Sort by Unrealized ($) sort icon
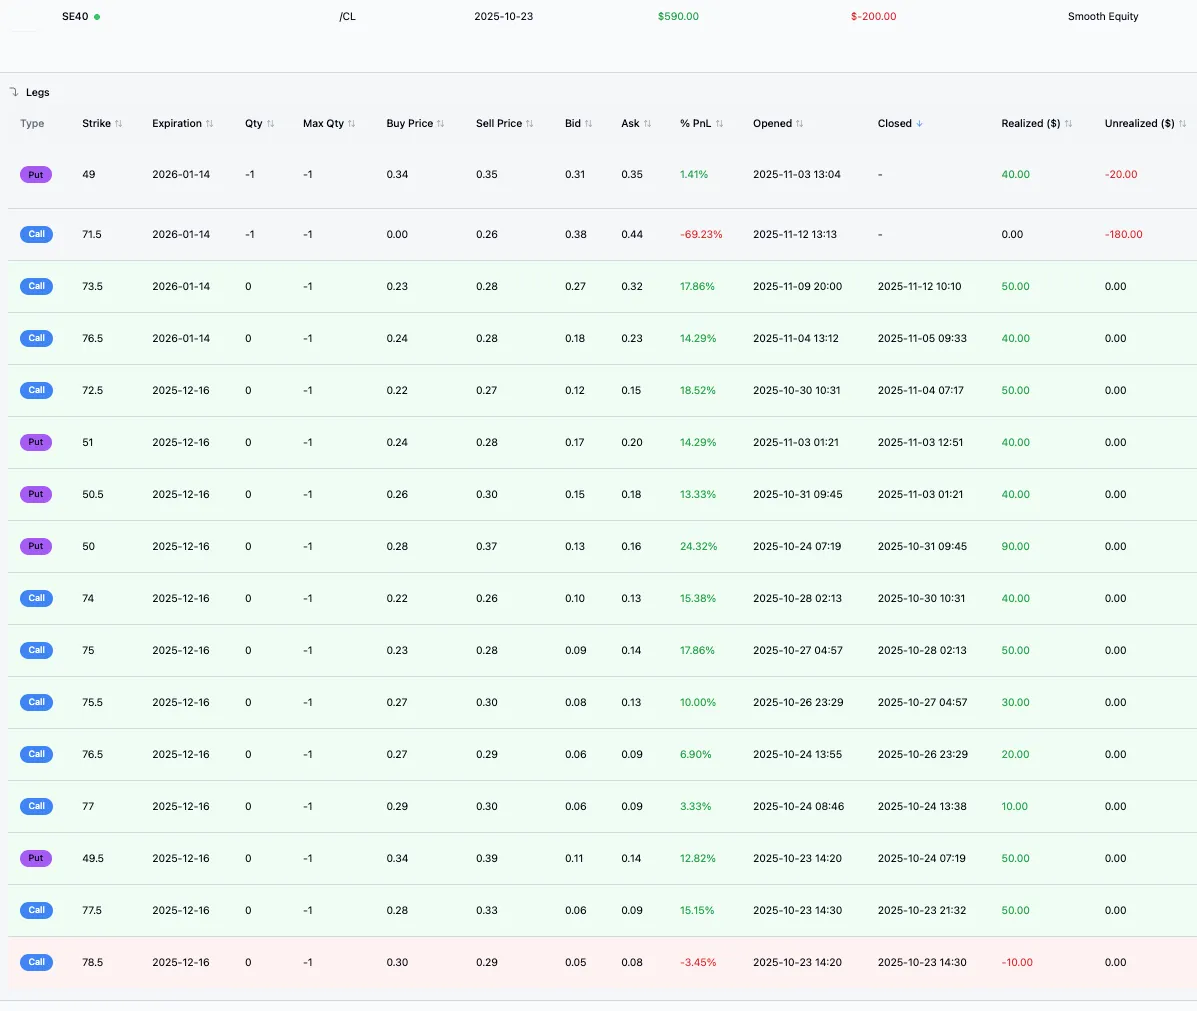1197x1011 pixels. tap(1182, 124)
